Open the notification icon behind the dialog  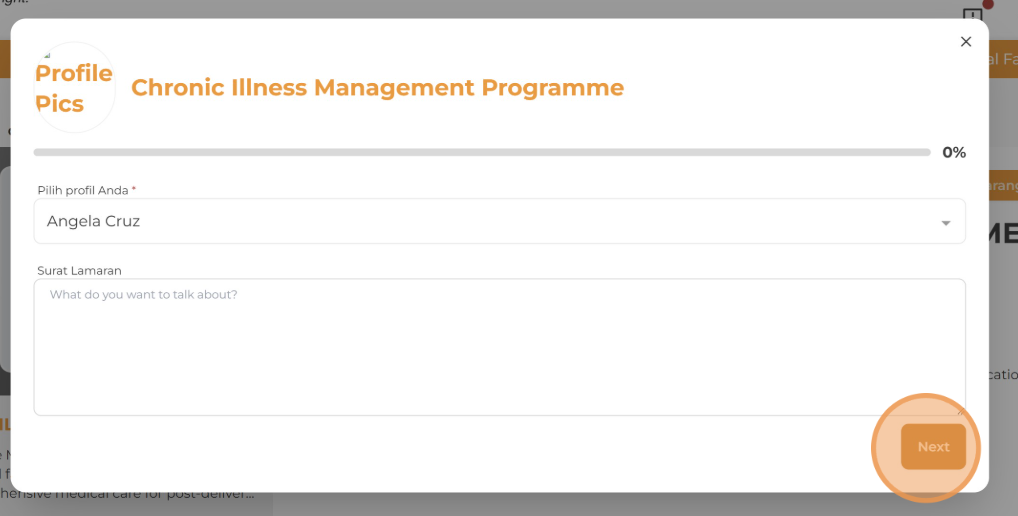click(972, 16)
